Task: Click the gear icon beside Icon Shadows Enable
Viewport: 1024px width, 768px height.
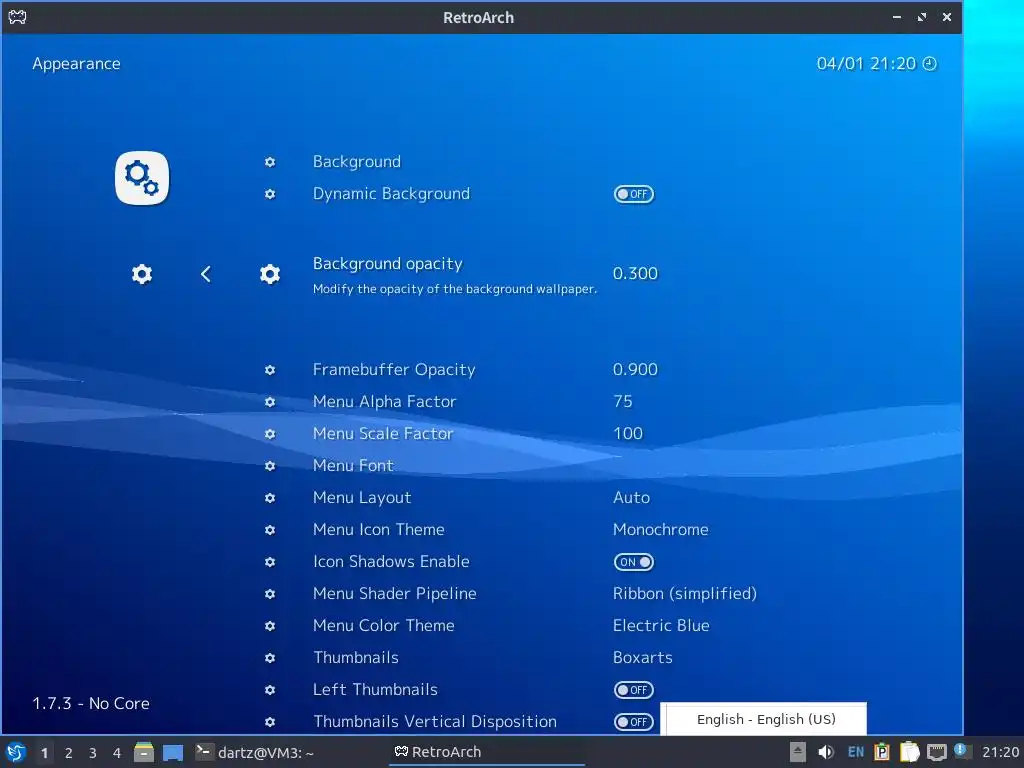Action: click(x=270, y=562)
